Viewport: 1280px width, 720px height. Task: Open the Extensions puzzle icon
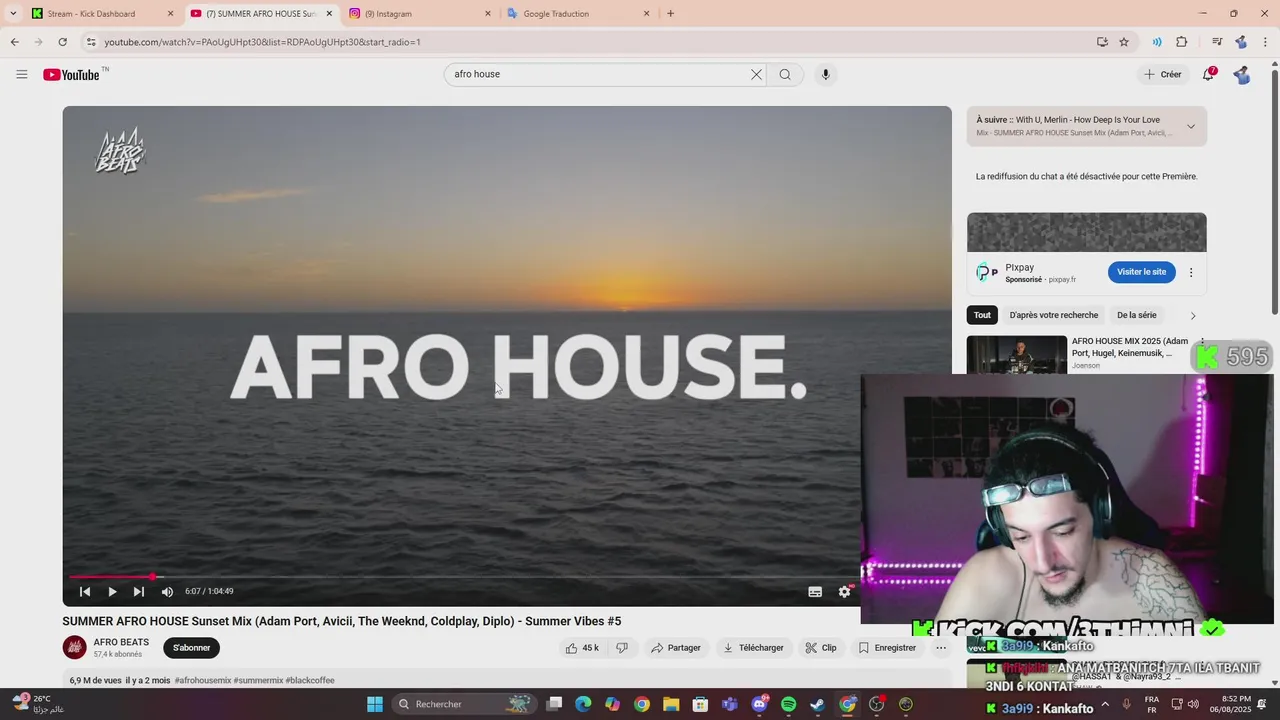(1182, 42)
